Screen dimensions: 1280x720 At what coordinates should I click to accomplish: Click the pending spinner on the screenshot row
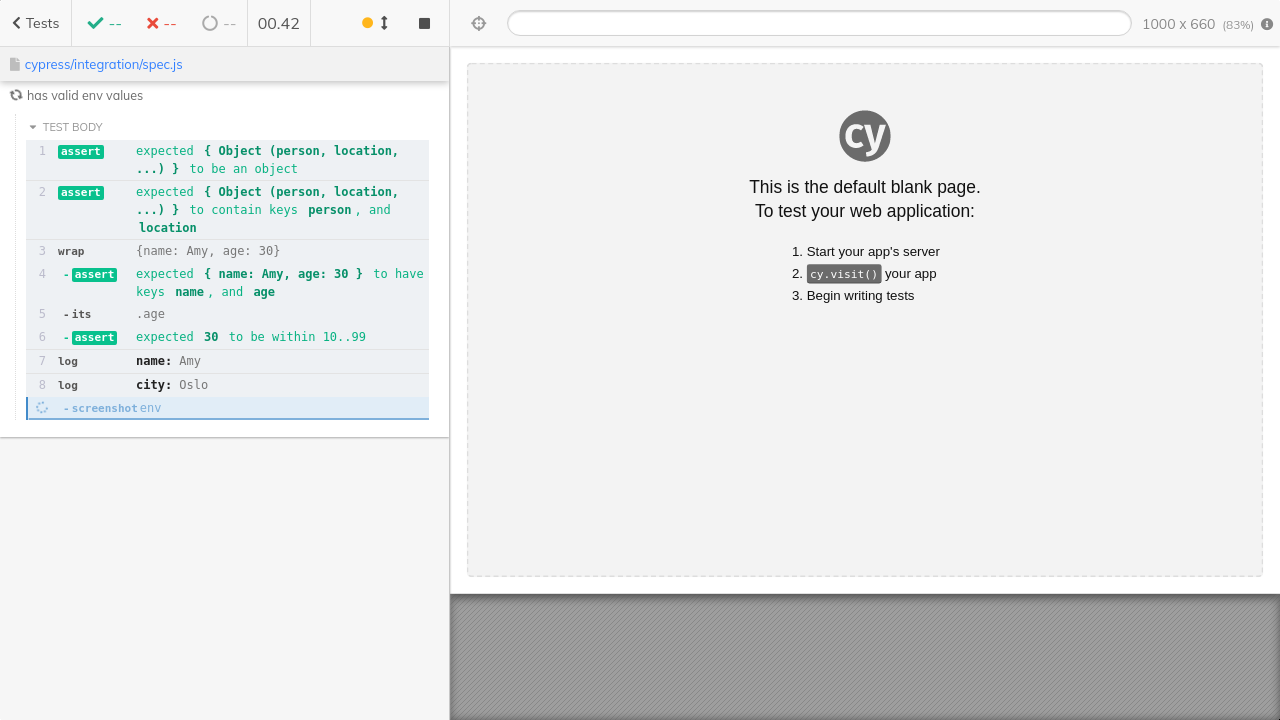(42, 408)
